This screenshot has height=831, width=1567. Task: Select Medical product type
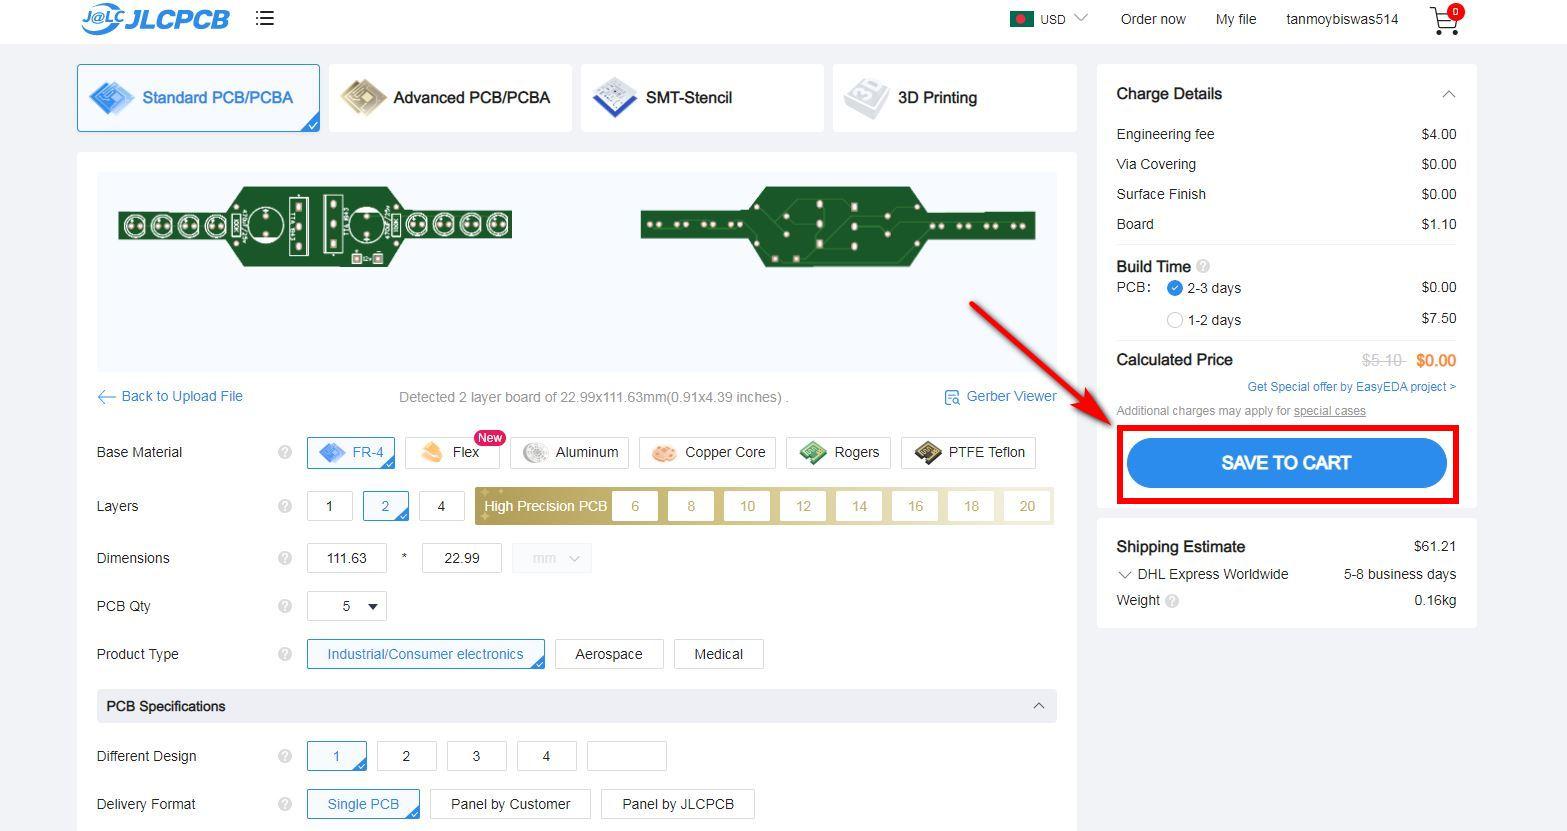coord(718,654)
